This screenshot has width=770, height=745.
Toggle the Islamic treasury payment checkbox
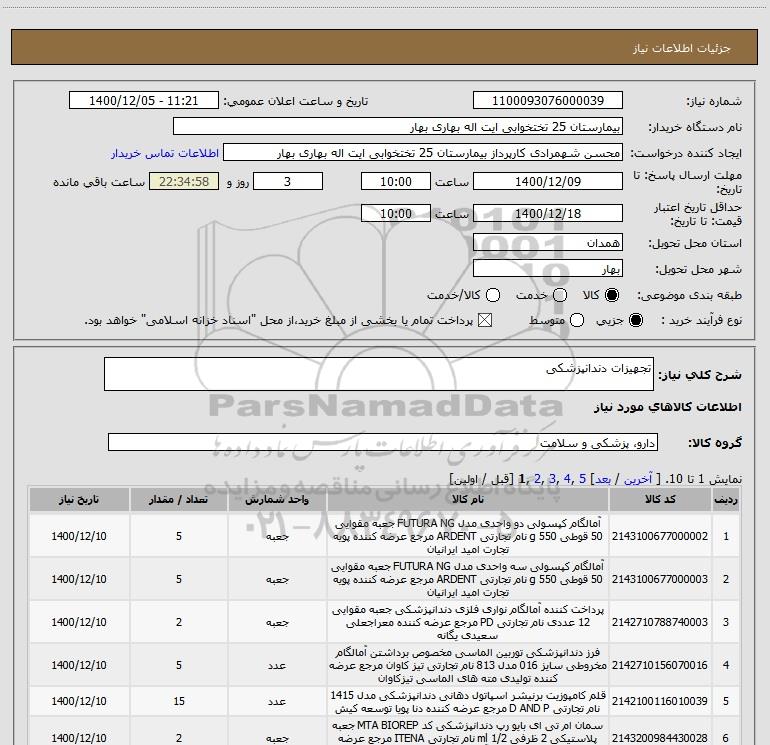tap(485, 320)
